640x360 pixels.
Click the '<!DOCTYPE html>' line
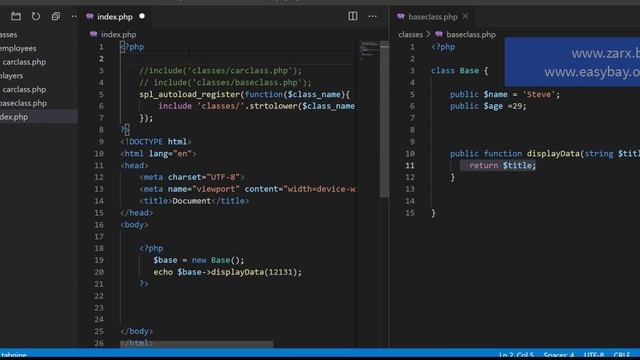[156, 142]
